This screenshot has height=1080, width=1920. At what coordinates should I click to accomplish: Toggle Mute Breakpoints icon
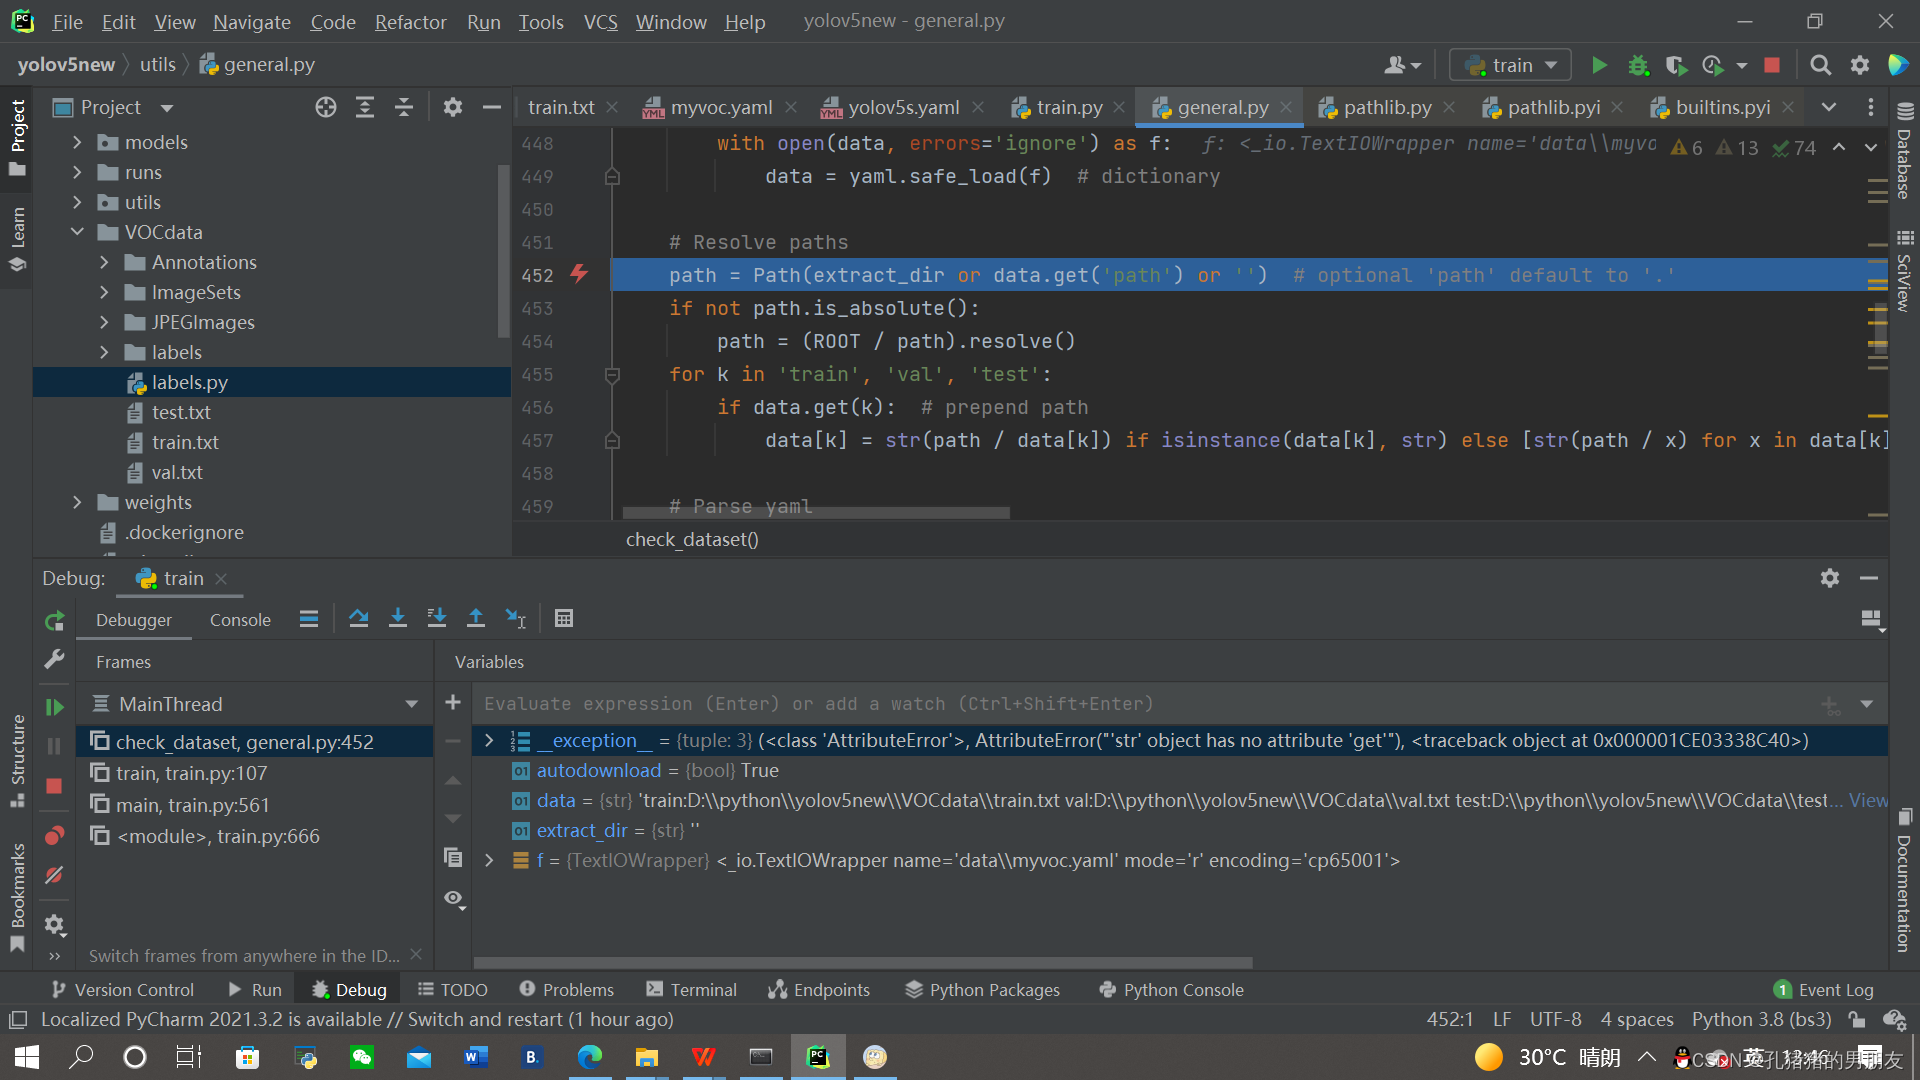click(x=54, y=875)
